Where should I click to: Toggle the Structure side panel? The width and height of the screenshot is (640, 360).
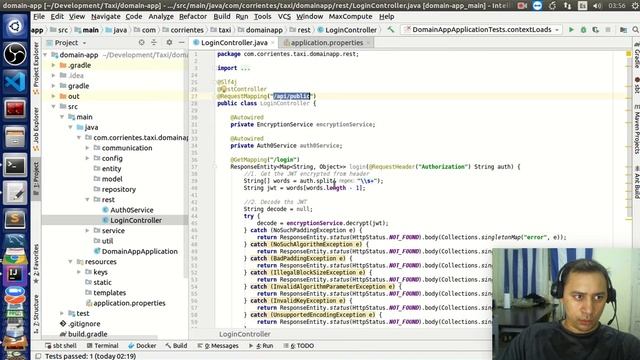coord(36,313)
